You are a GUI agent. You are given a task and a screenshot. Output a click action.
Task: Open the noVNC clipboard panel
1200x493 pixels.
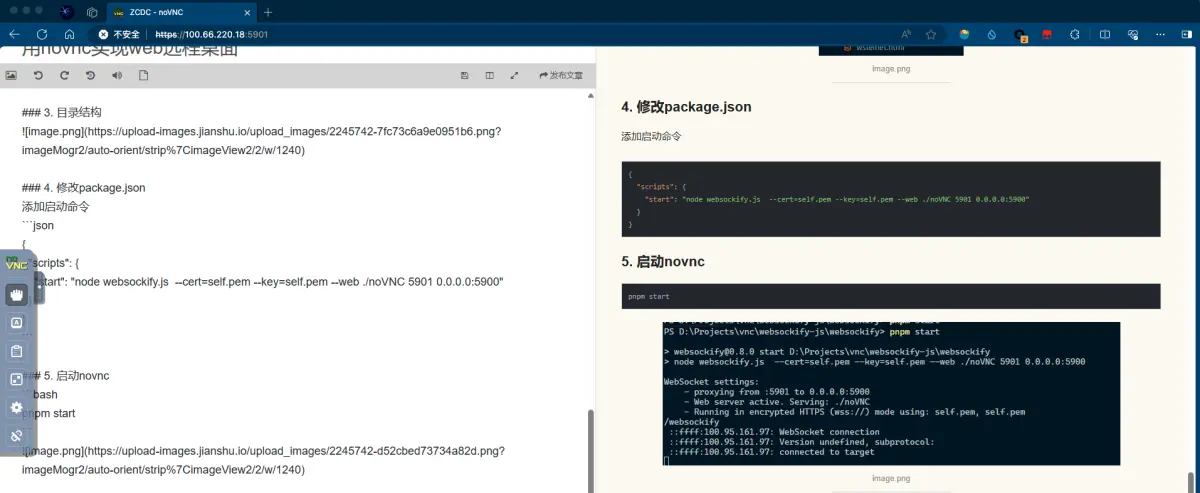click(x=16, y=351)
